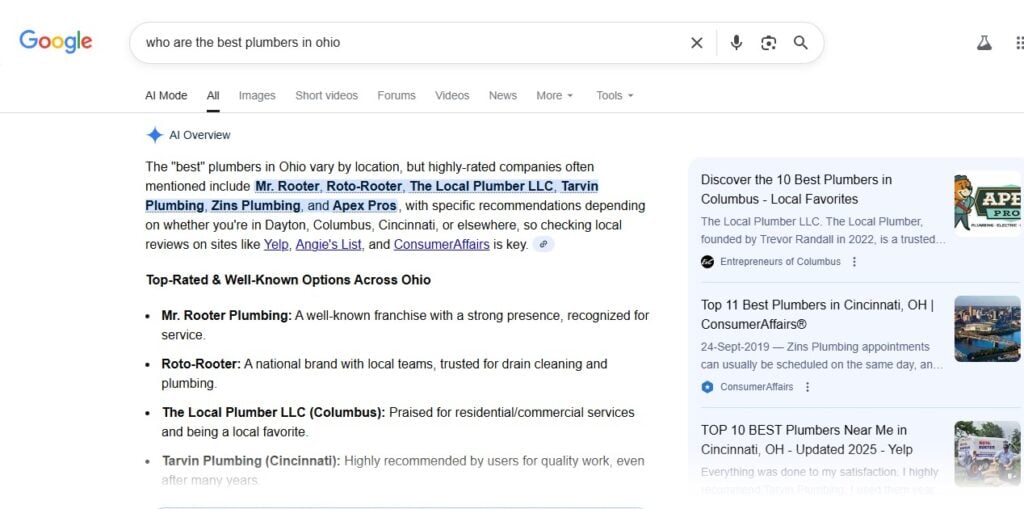Click the ConsumerAffairs source favicon
The image size is (1024, 509).
pos(707,387)
